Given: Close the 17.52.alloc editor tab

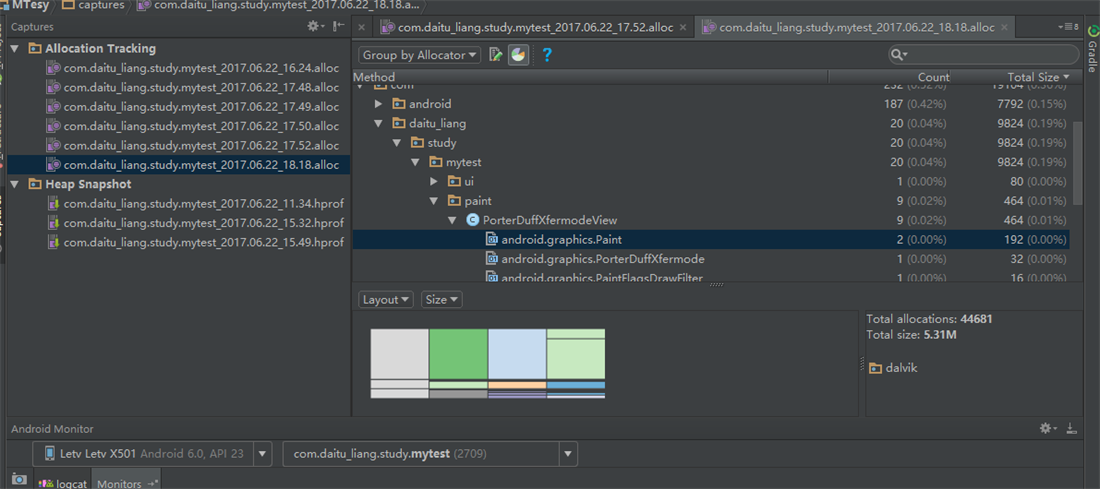Looking at the screenshot, I should [685, 27].
